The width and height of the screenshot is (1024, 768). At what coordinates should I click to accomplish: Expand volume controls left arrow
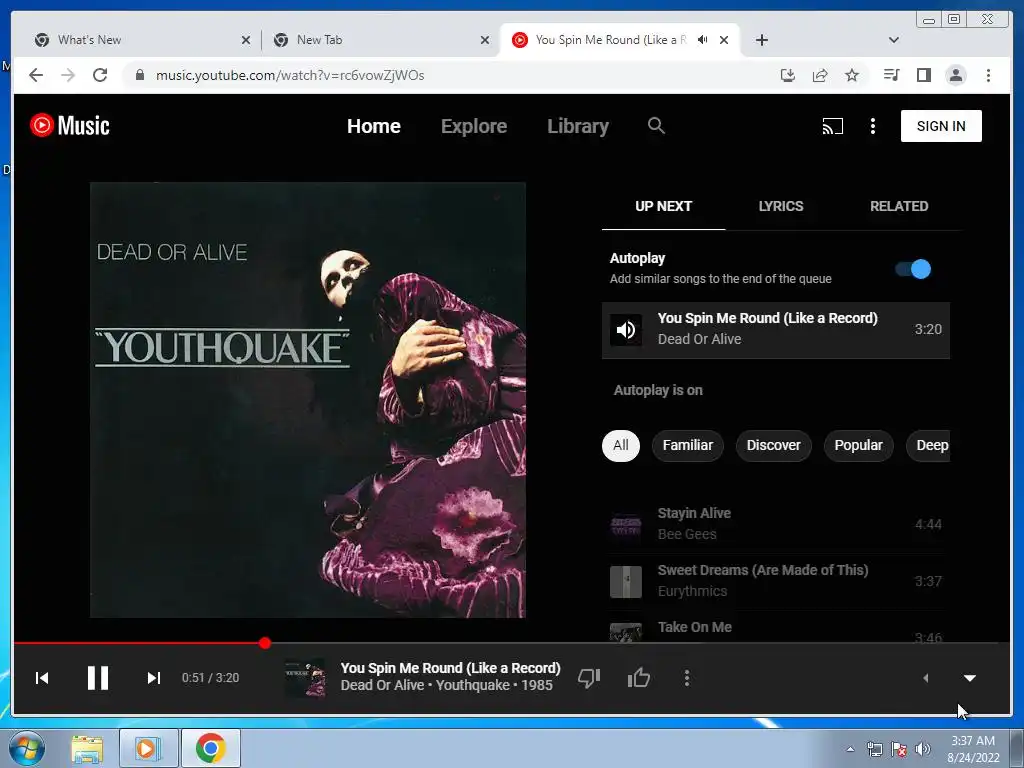(x=925, y=678)
